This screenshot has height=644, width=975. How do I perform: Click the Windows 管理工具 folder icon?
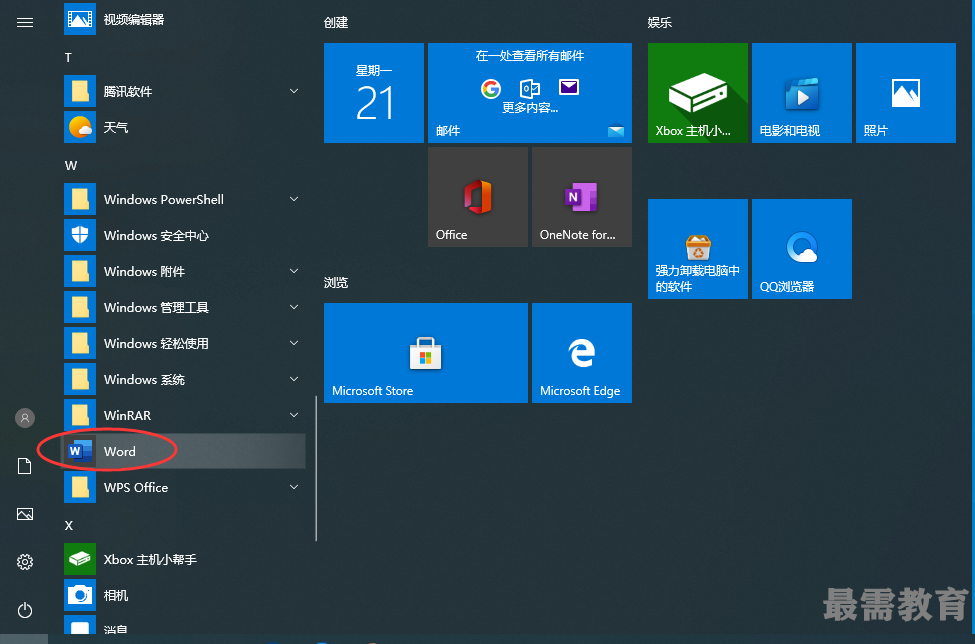[x=80, y=308]
